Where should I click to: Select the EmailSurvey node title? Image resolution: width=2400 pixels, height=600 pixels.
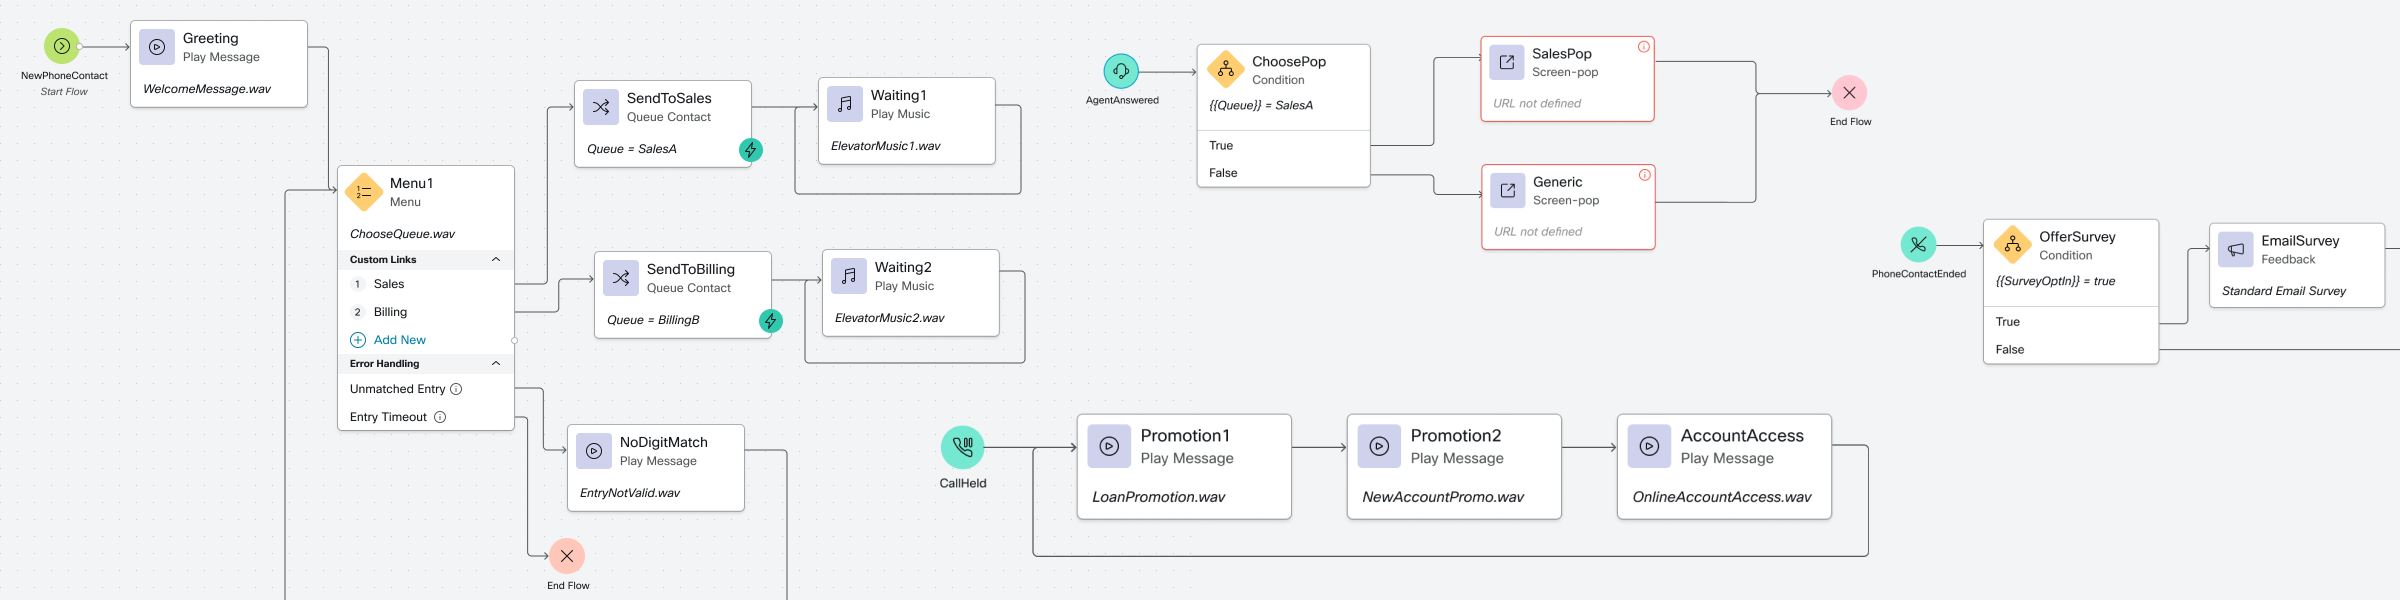pyautogui.click(x=2300, y=241)
